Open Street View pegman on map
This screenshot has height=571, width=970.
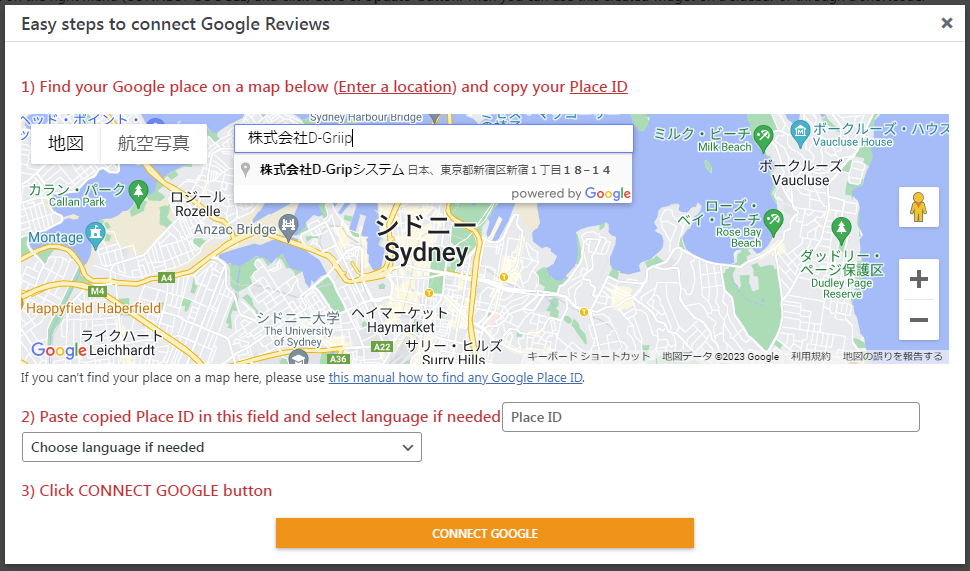click(x=919, y=207)
